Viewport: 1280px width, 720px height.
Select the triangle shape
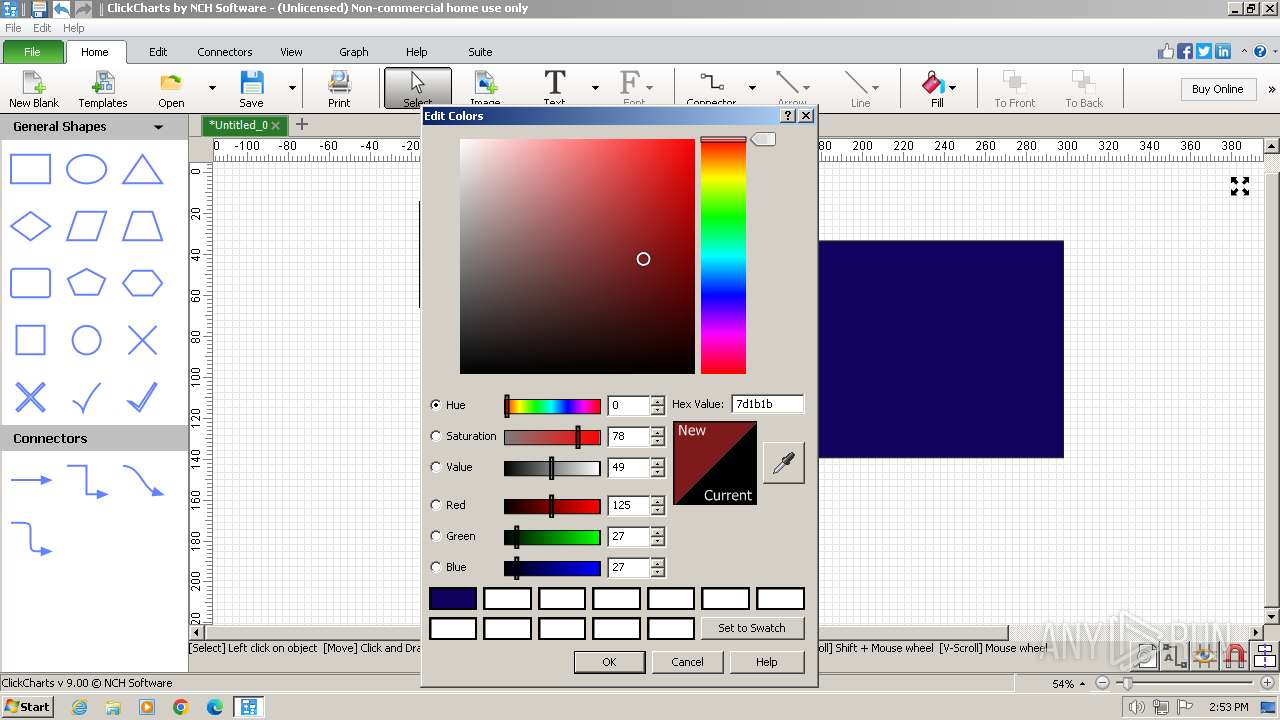pyautogui.click(x=142, y=169)
